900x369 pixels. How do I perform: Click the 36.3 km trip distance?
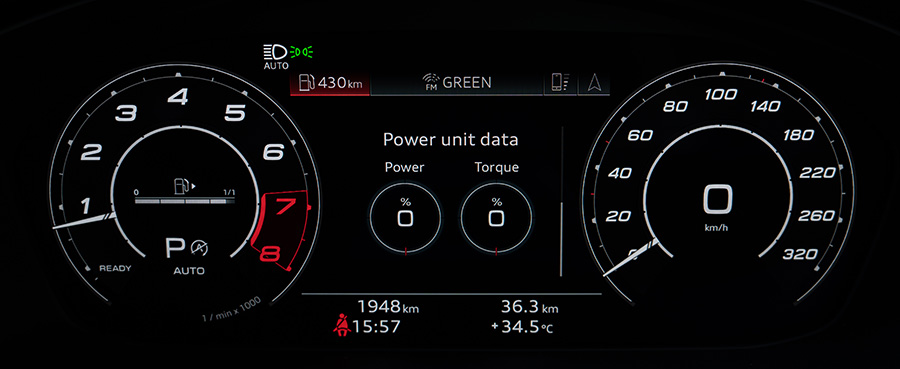point(529,307)
